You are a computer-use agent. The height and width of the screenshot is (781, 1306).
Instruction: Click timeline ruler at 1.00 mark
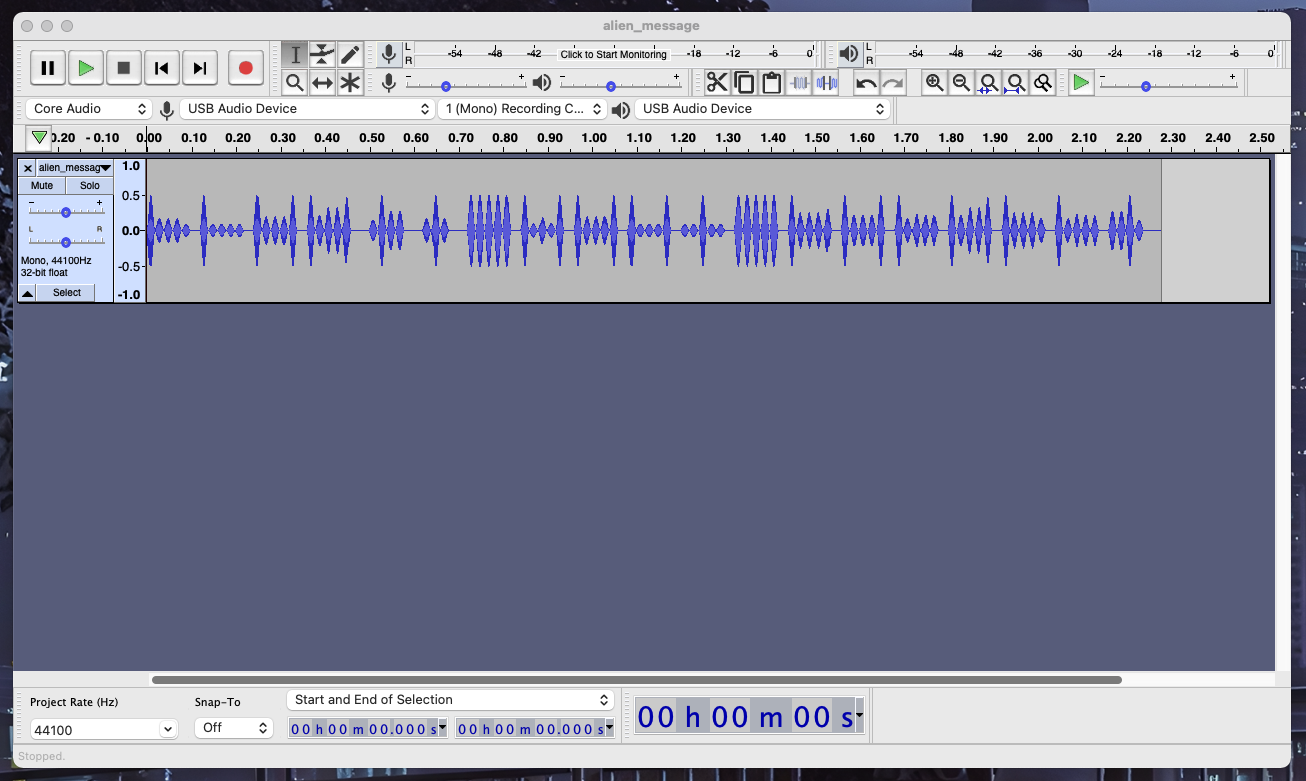click(594, 138)
